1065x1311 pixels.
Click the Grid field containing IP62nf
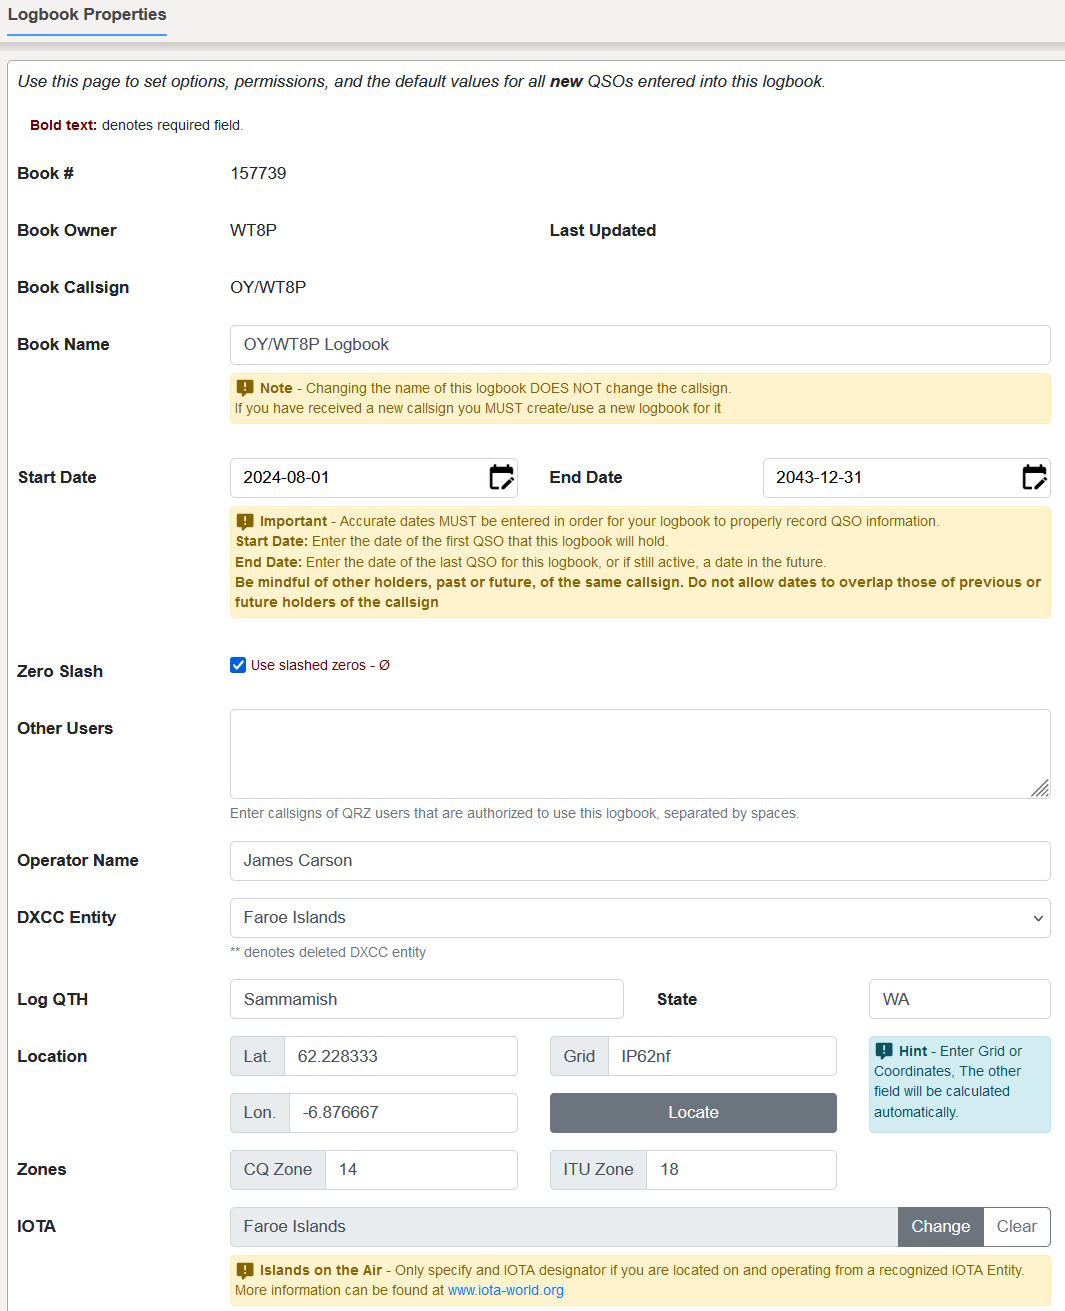(721, 1055)
